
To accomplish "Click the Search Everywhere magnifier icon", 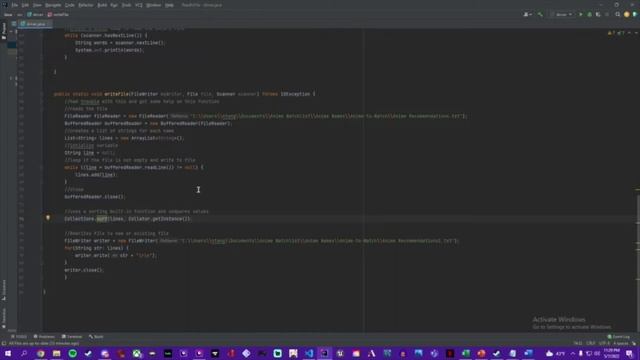I will 618,15.
